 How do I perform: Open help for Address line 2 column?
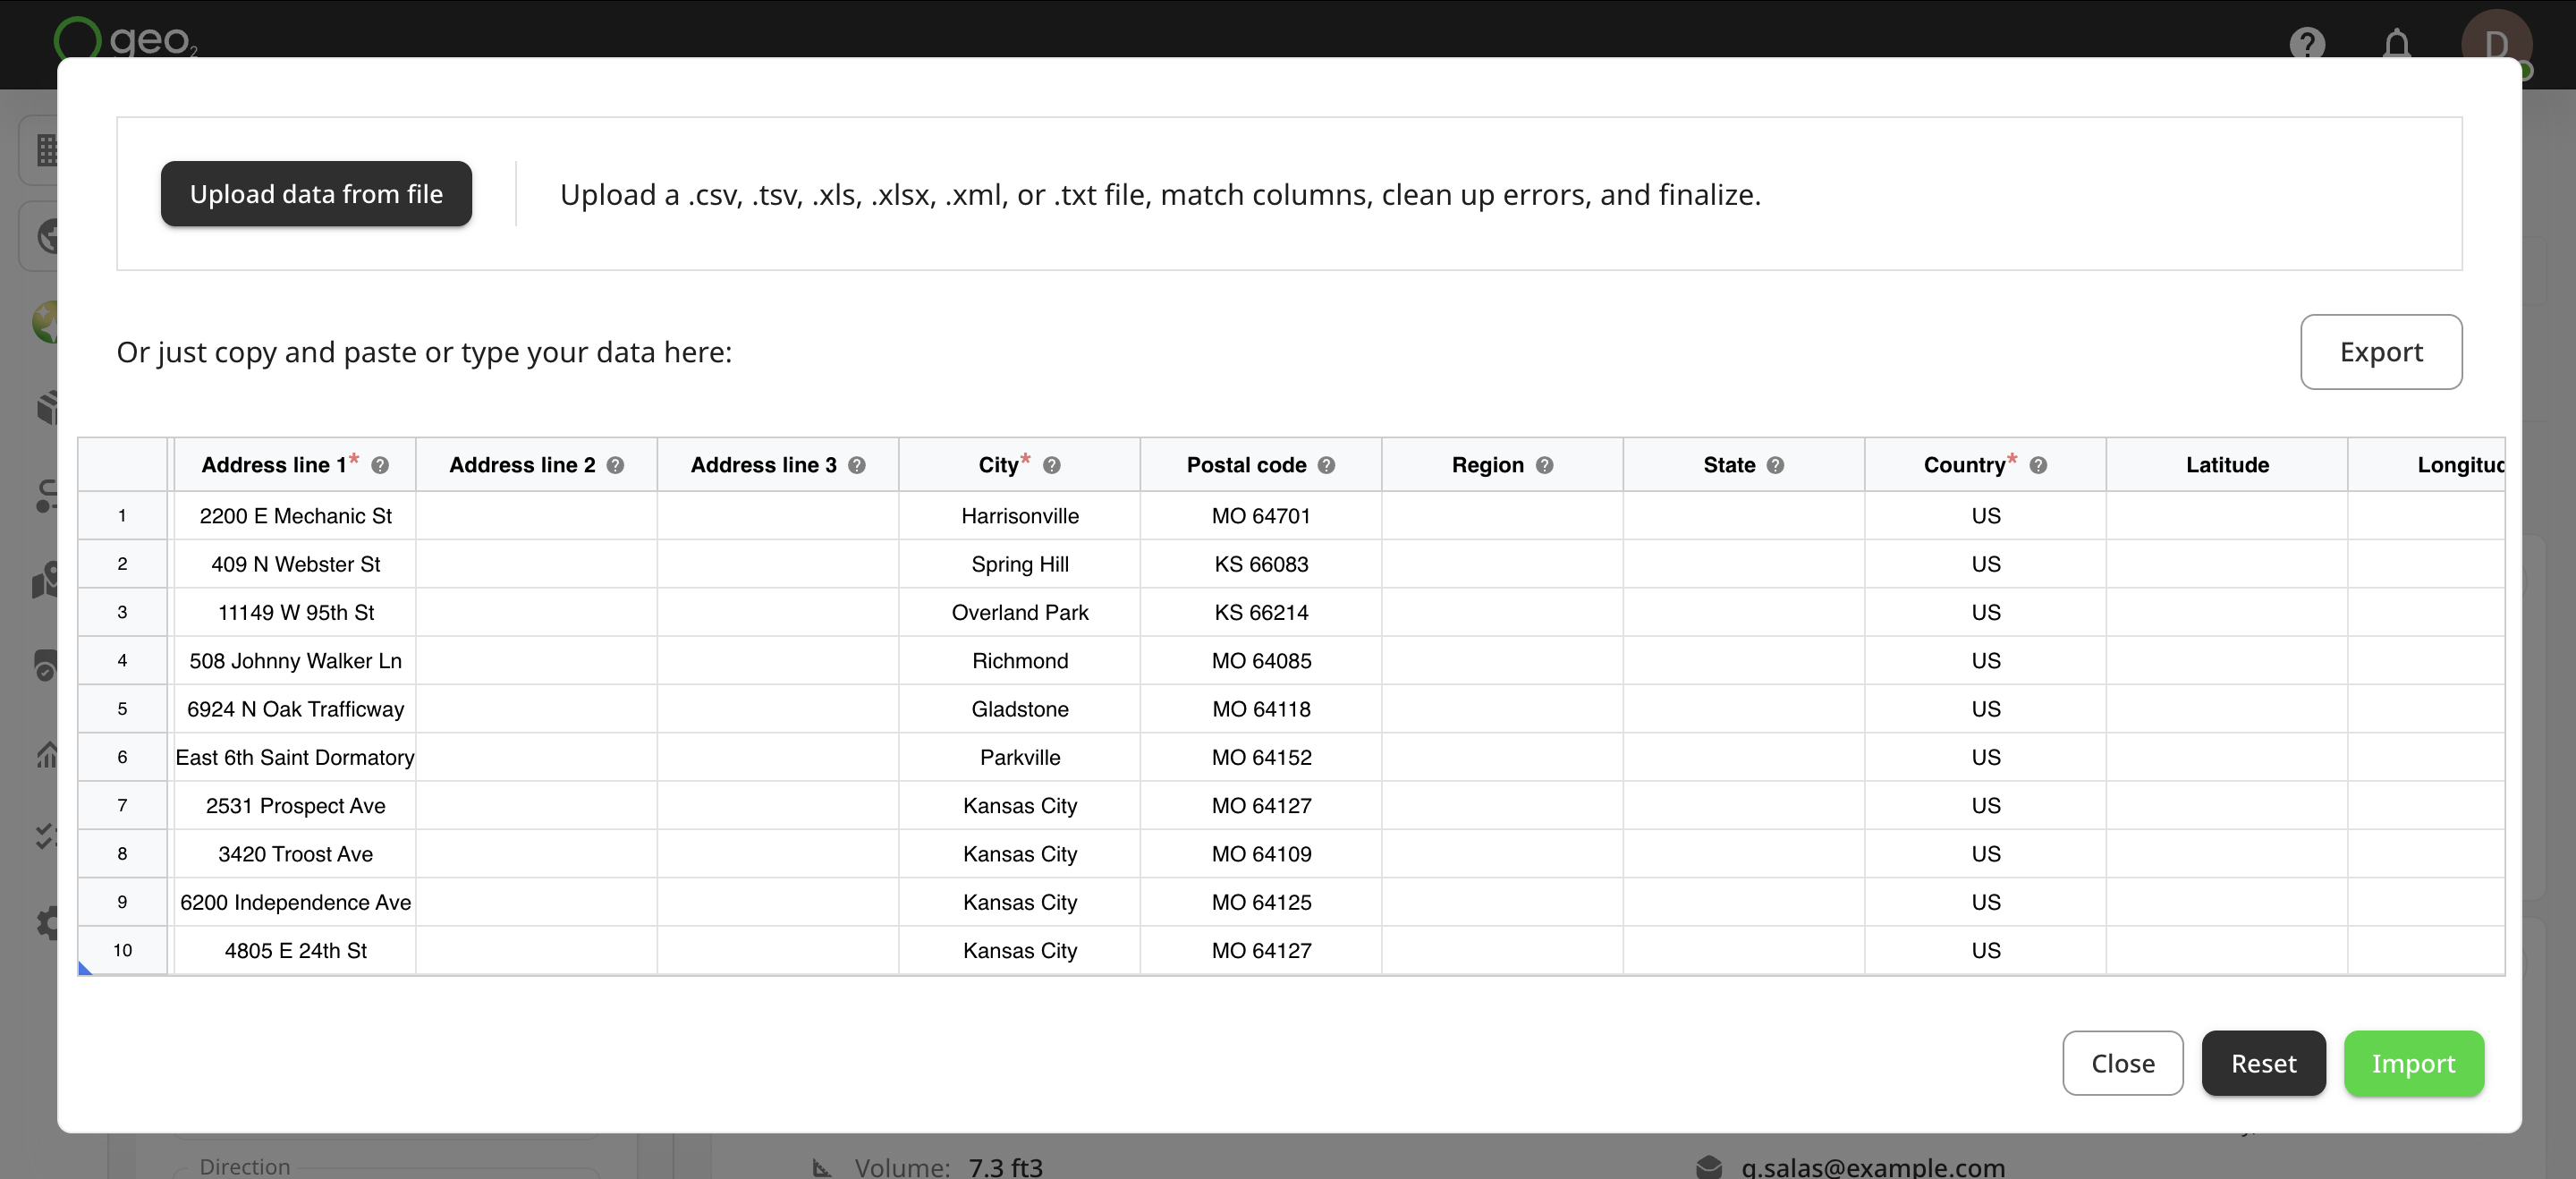point(615,465)
